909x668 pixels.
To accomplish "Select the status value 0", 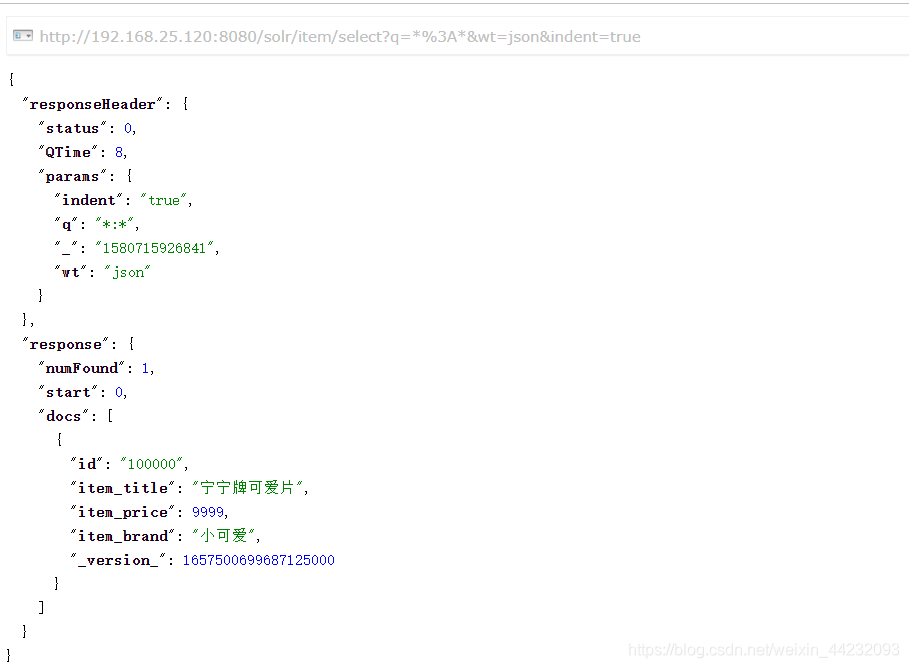I will (x=128, y=128).
